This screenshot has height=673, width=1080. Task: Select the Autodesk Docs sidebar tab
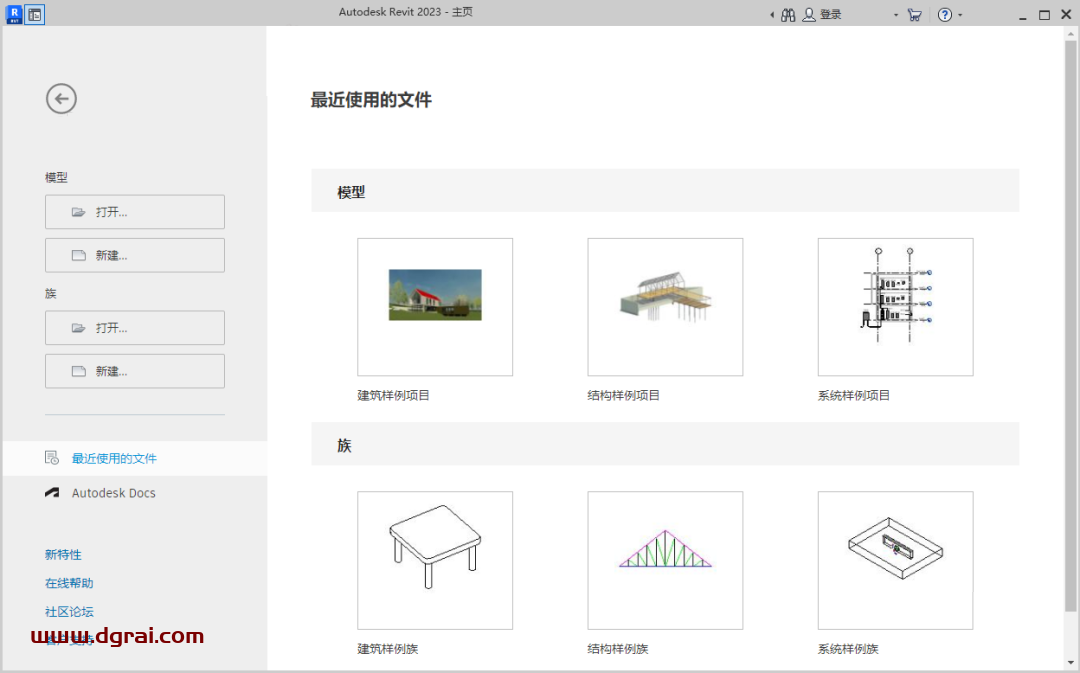135,493
